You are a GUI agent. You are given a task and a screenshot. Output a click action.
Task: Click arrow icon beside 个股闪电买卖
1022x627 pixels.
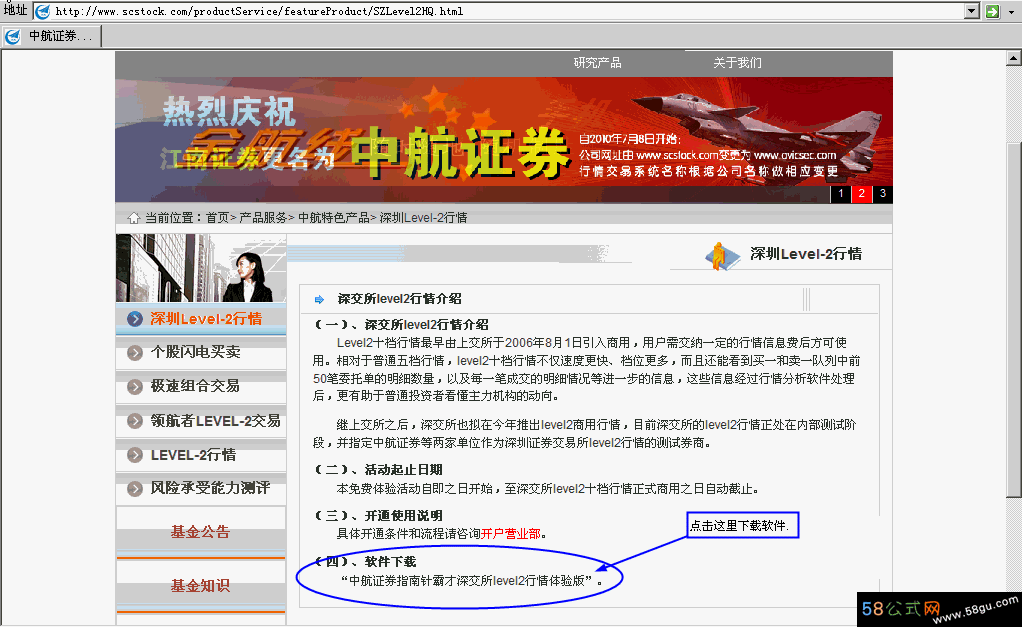(135, 353)
